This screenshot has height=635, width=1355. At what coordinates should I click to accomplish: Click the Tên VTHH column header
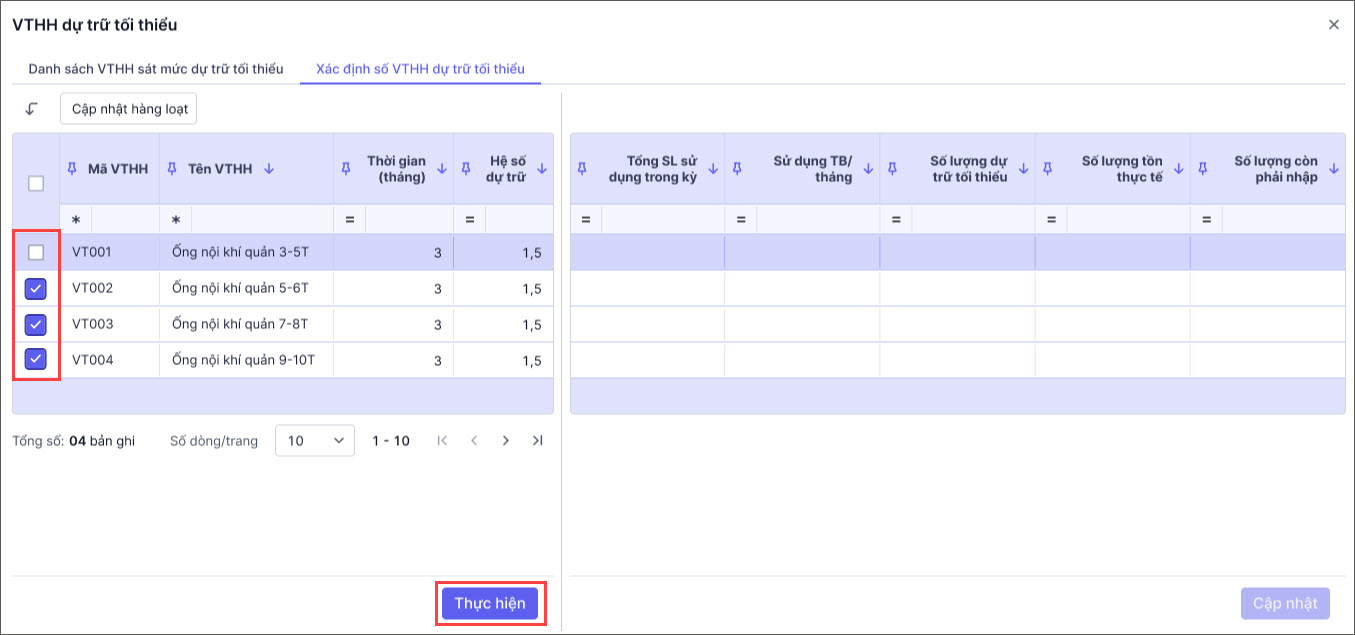pyautogui.click(x=246, y=169)
